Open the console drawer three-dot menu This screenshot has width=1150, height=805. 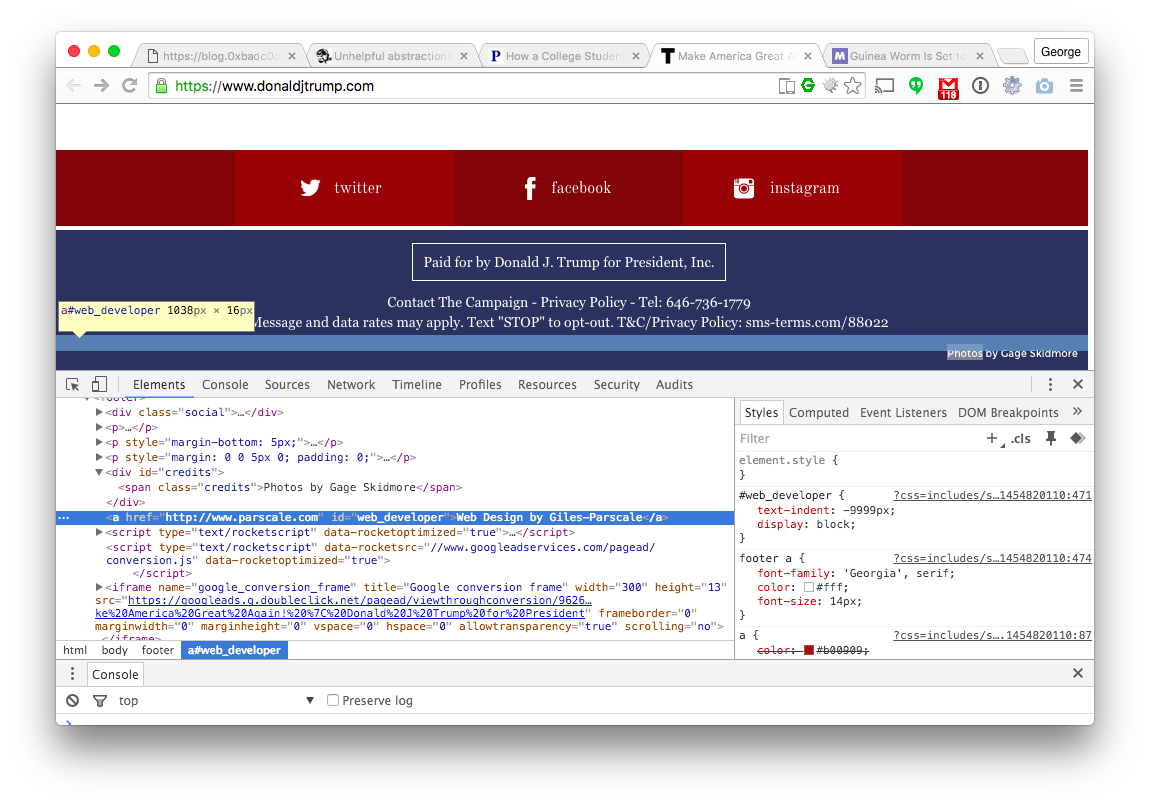point(72,674)
